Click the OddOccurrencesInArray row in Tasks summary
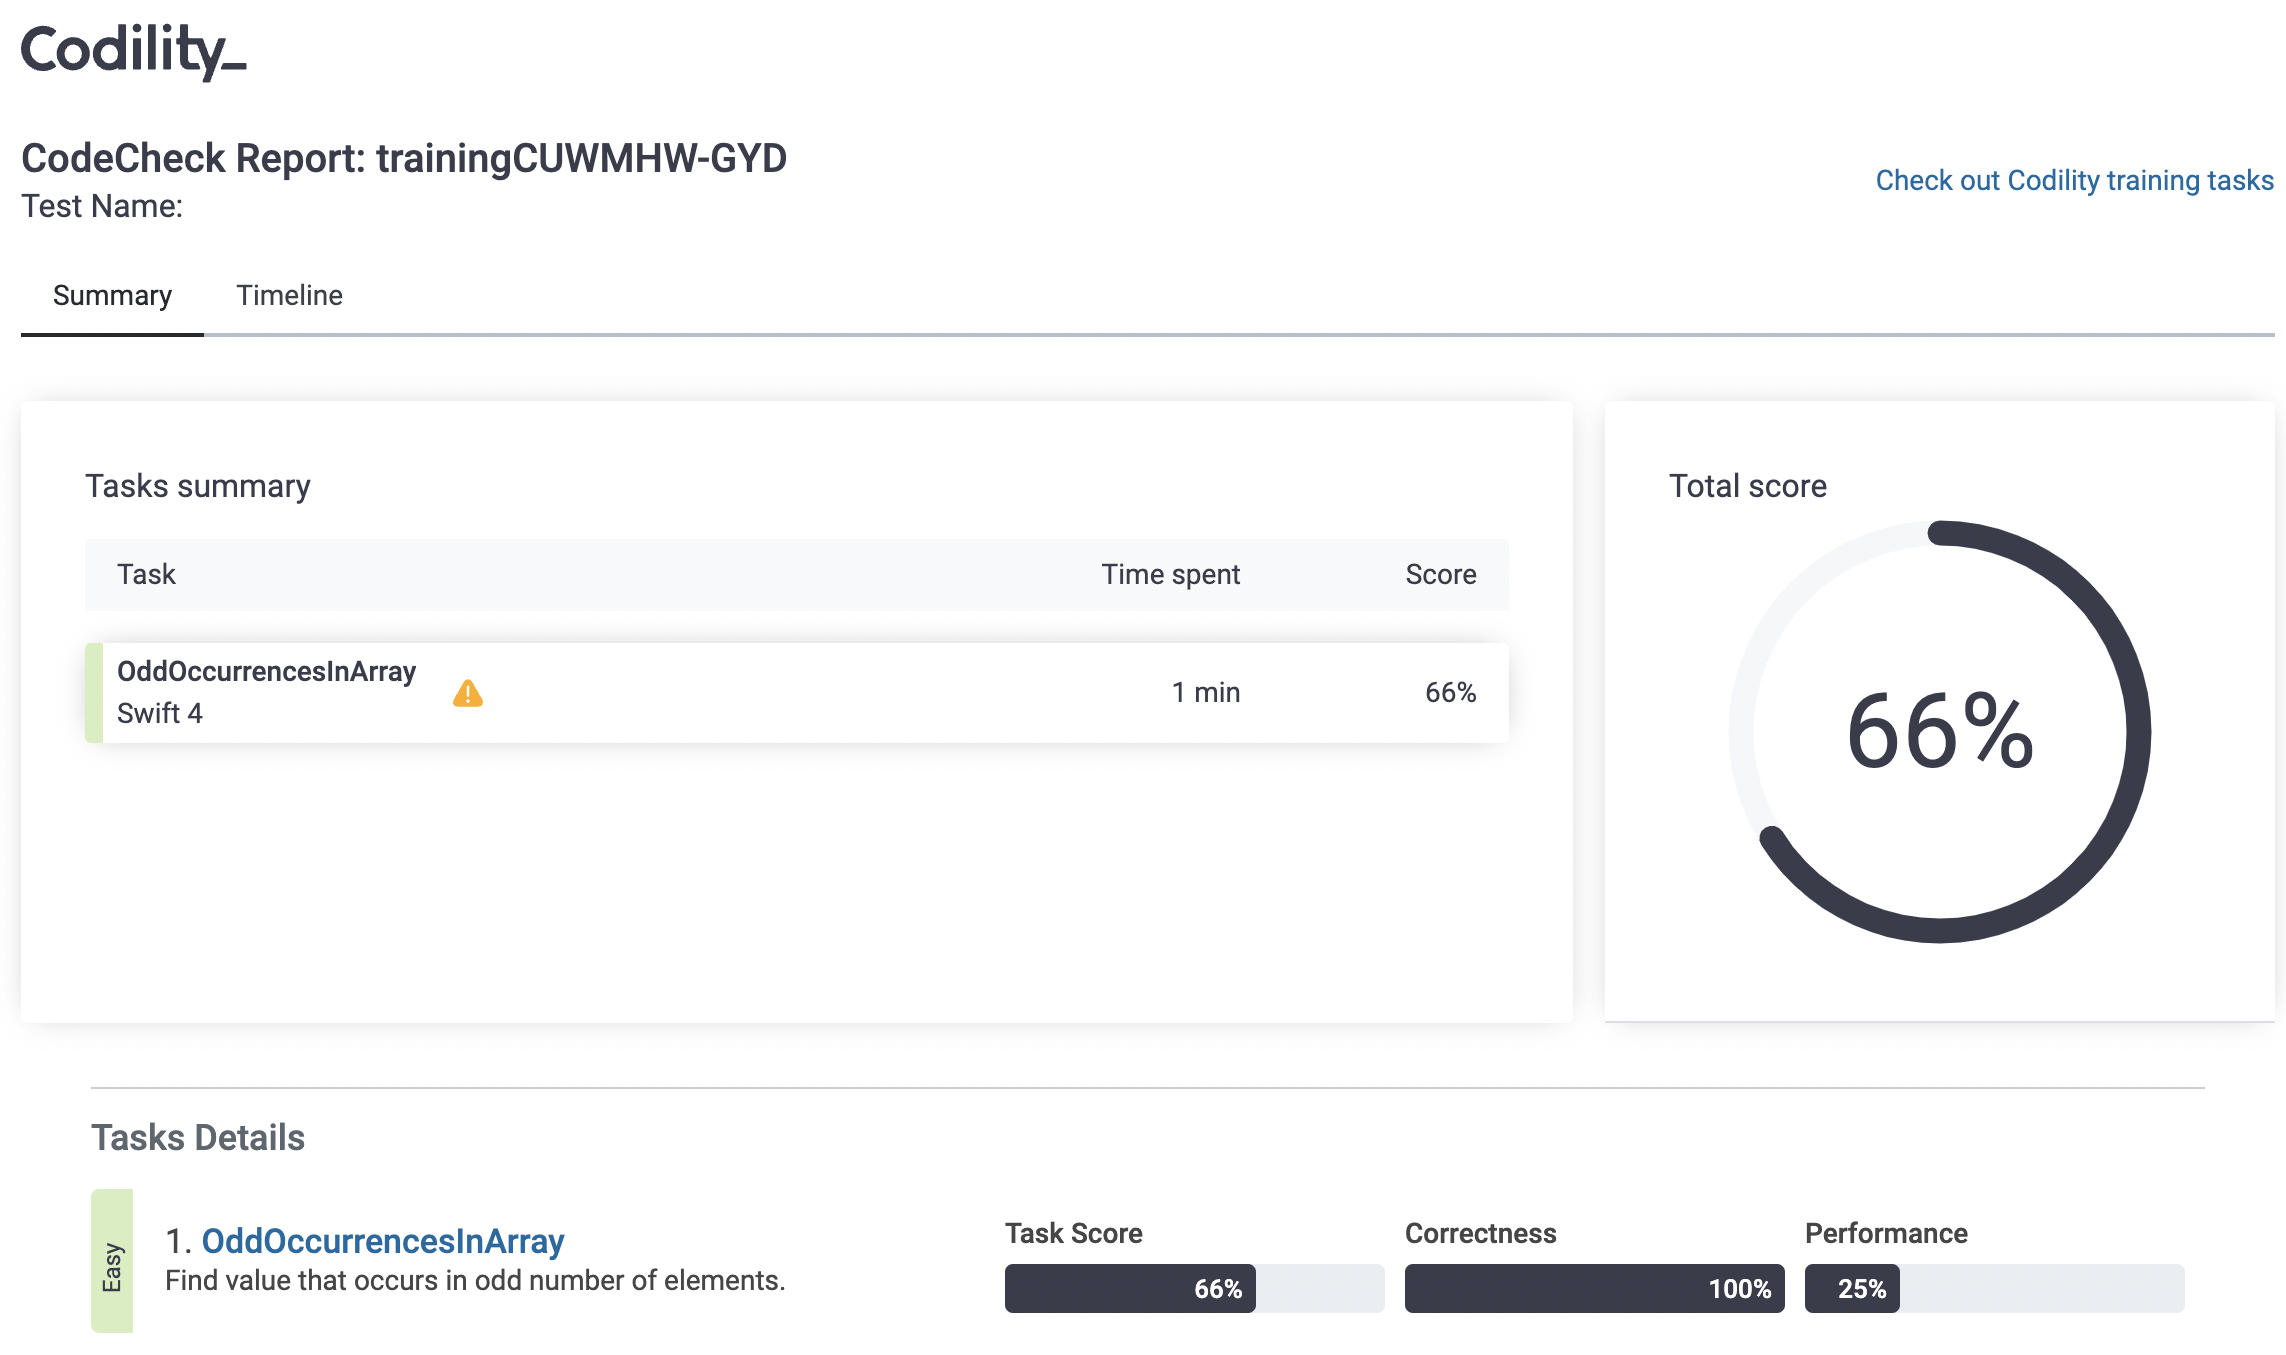The width and height of the screenshot is (2286, 1355). [x=795, y=693]
